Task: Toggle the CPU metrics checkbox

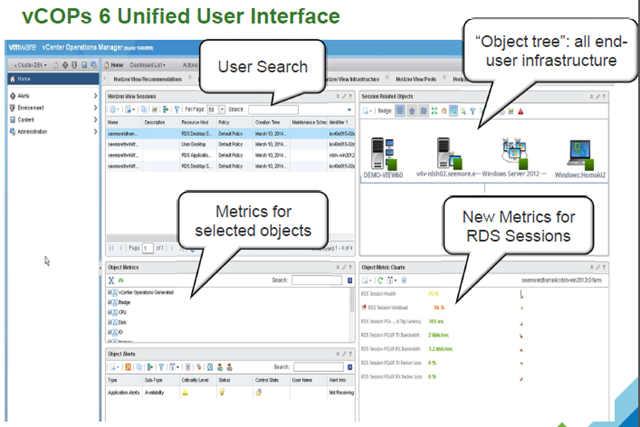Action: pyautogui.click(x=110, y=312)
